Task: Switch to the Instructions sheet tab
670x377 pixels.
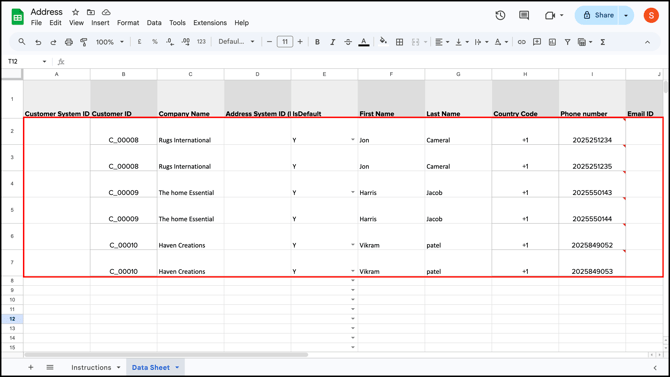Action: pos(91,367)
